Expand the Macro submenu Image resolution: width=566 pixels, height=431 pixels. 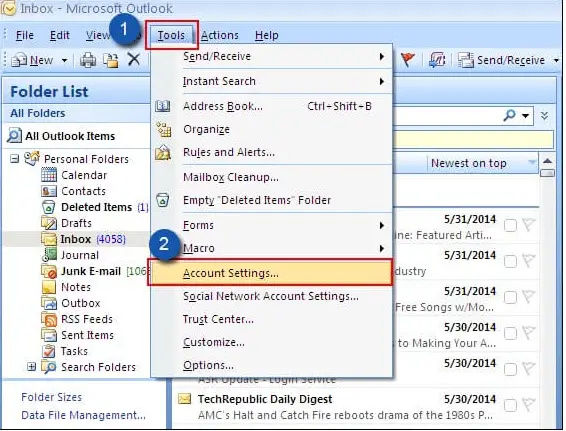point(382,248)
